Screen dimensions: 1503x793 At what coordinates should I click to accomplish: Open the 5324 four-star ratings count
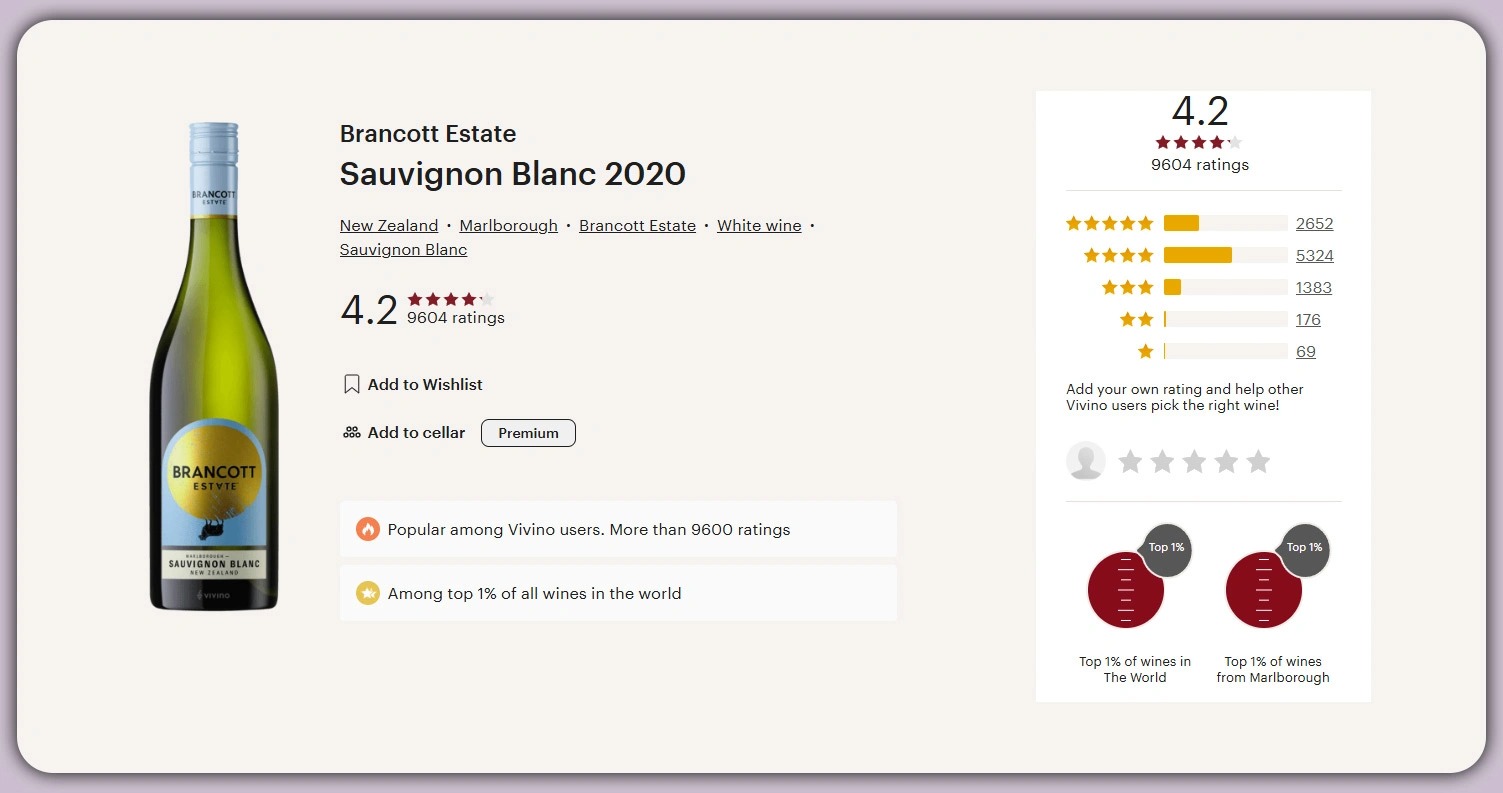click(x=1314, y=256)
